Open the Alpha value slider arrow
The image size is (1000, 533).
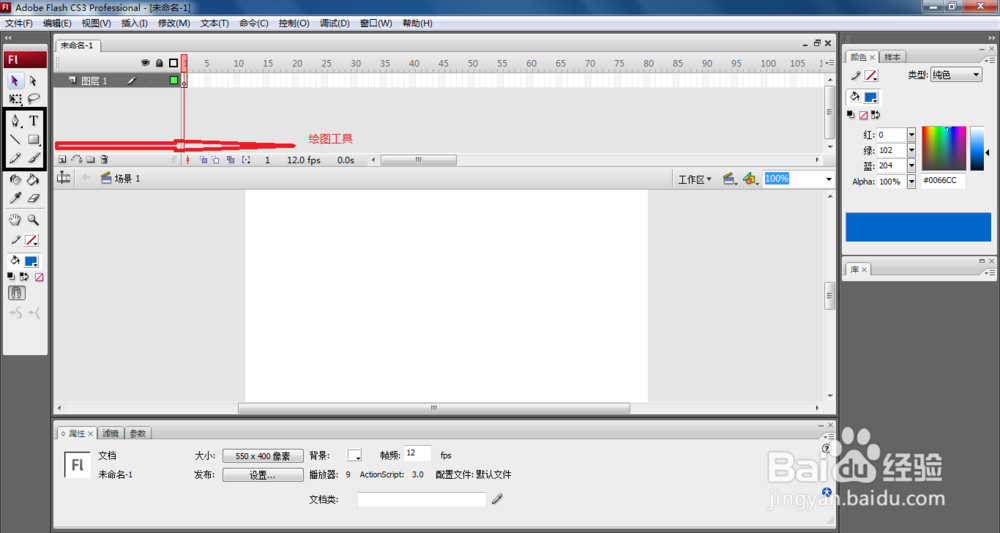click(x=911, y=182)
